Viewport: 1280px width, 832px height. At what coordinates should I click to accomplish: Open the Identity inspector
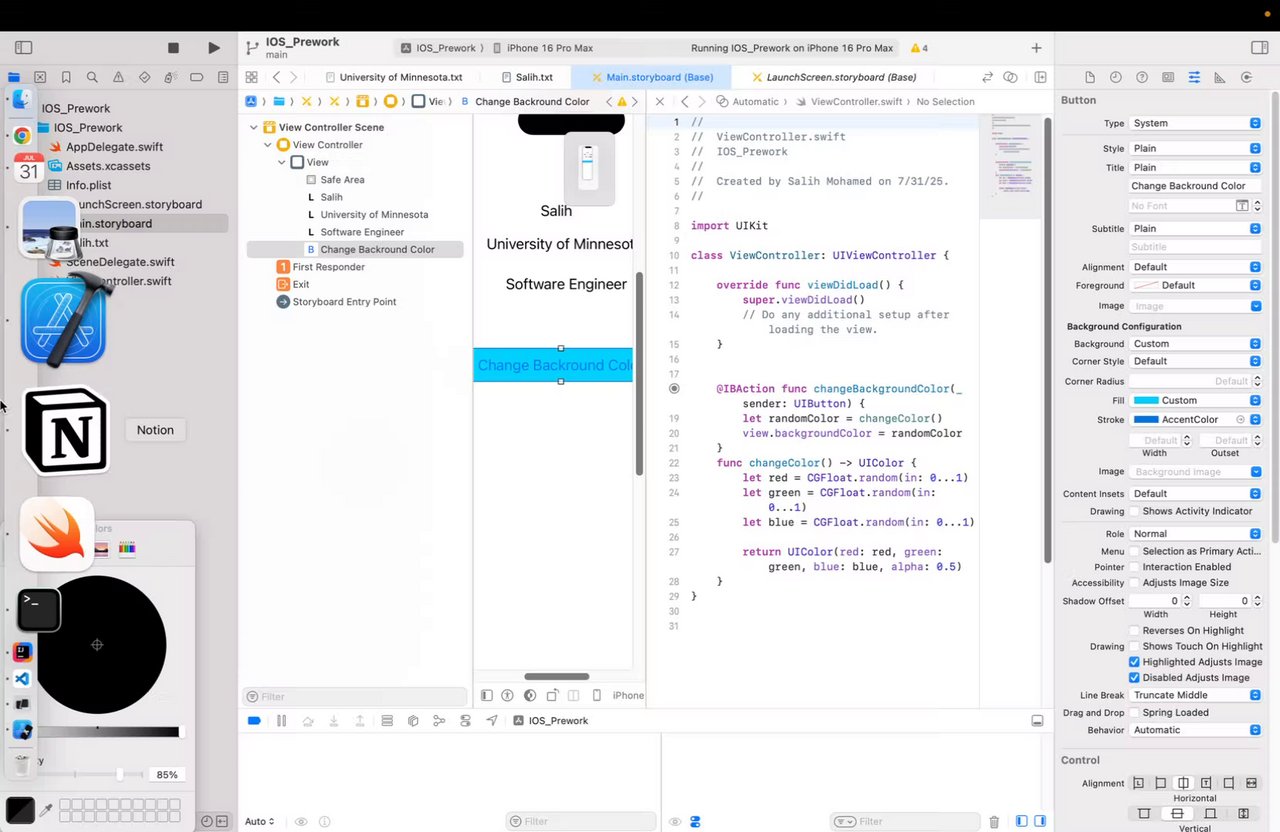1168,77
